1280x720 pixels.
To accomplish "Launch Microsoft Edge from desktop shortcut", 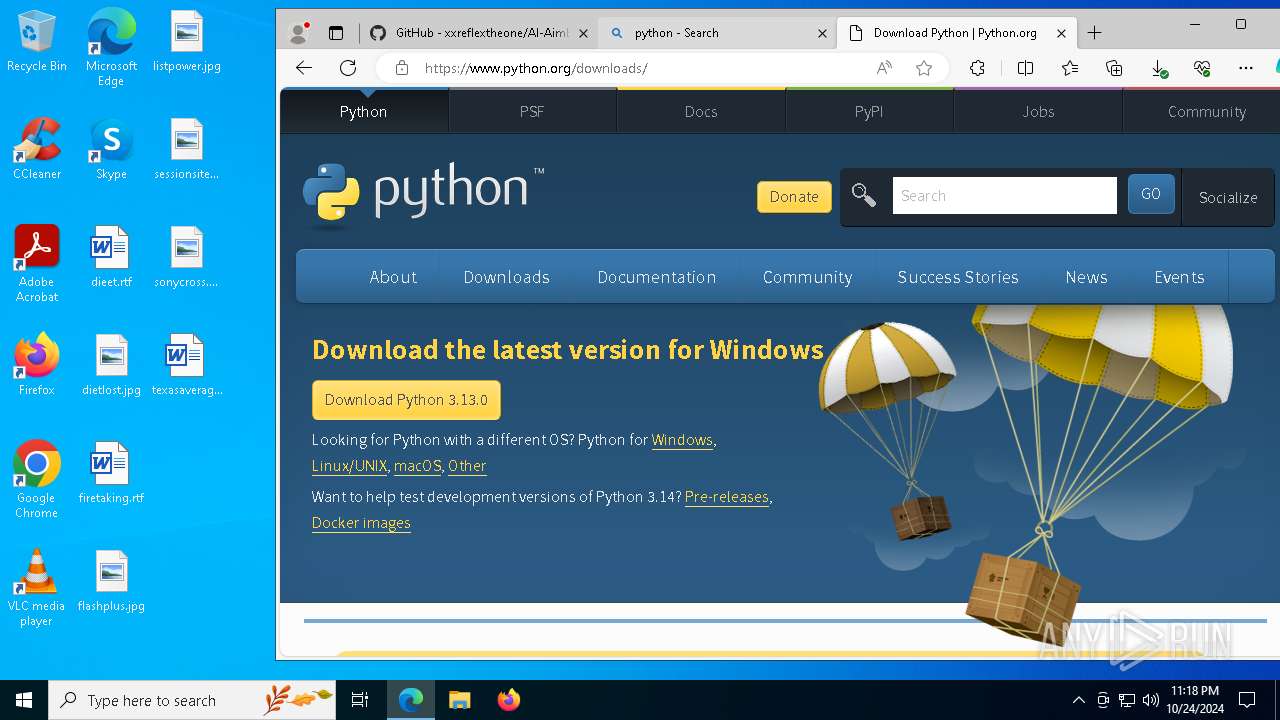I will tap(111, 48).
